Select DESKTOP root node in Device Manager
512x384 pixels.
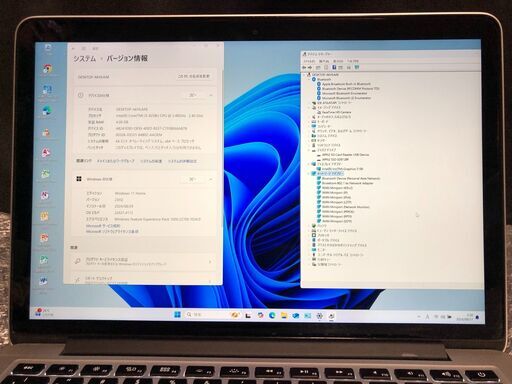click(326, 75)
